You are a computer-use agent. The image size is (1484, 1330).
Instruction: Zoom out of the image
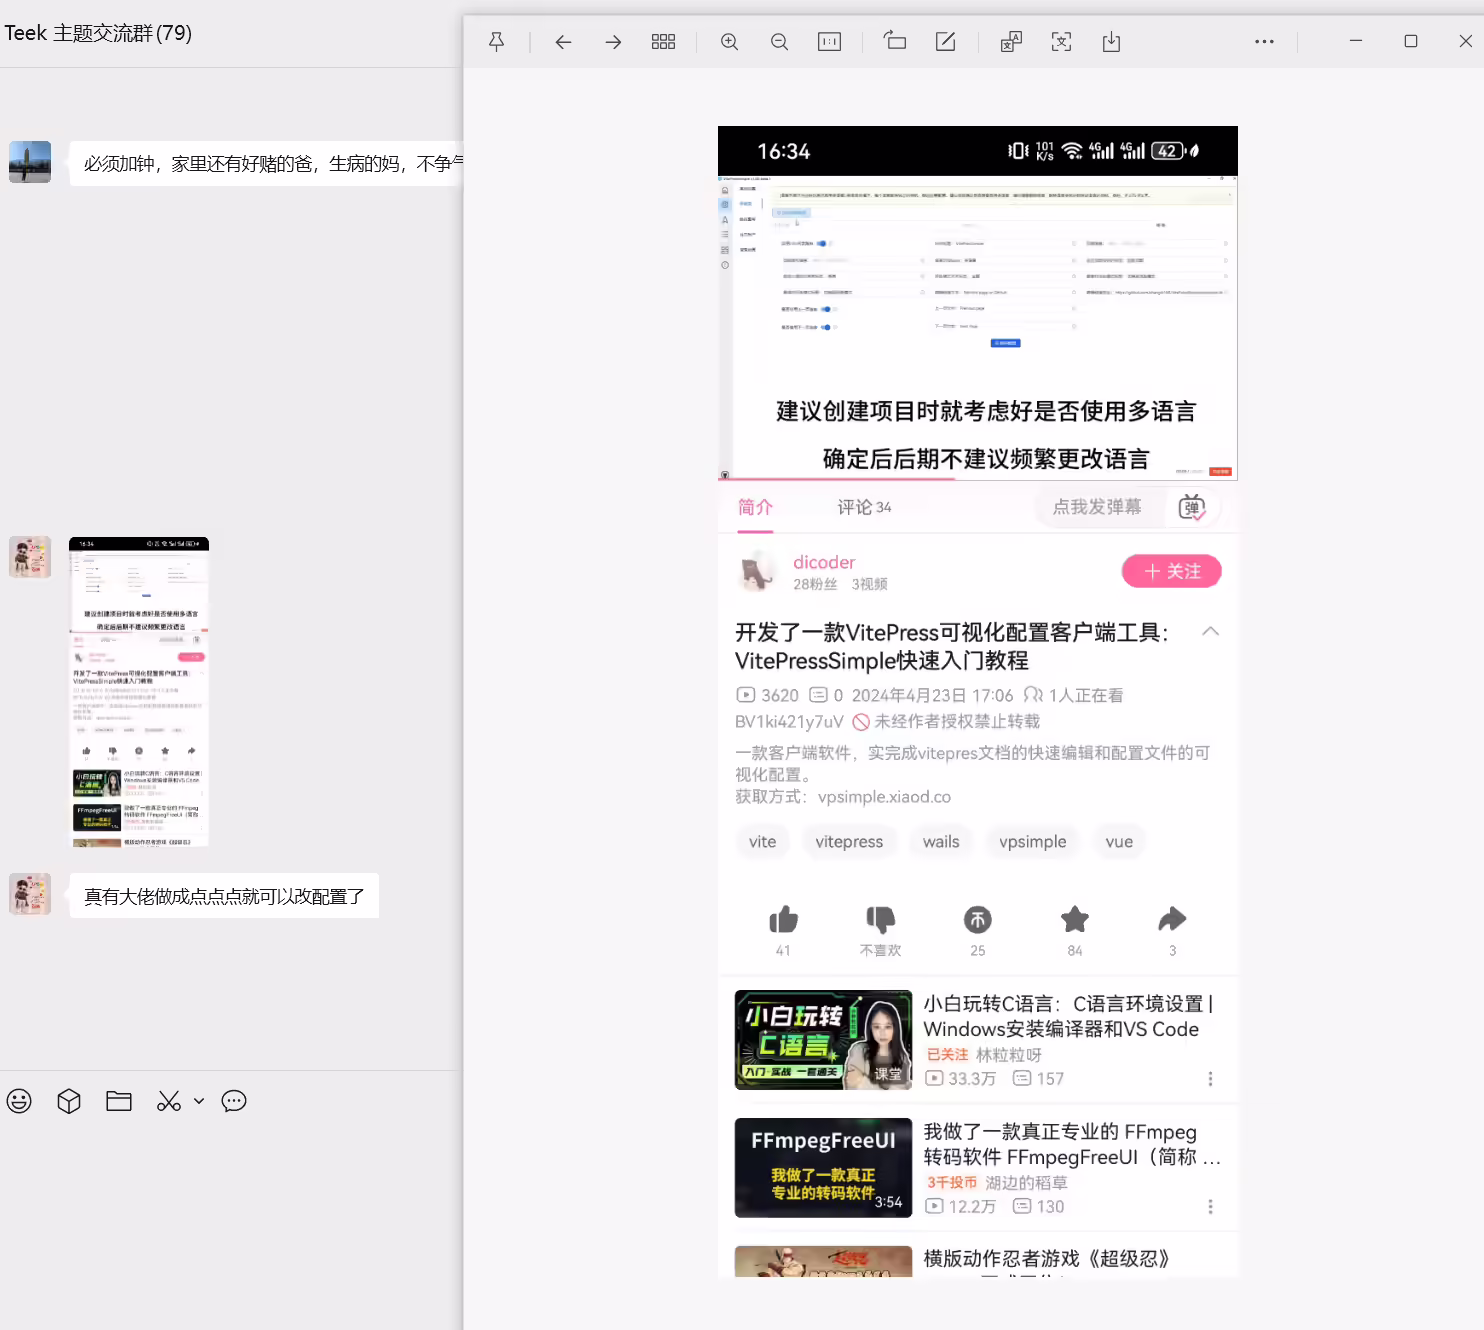[780, 42]
